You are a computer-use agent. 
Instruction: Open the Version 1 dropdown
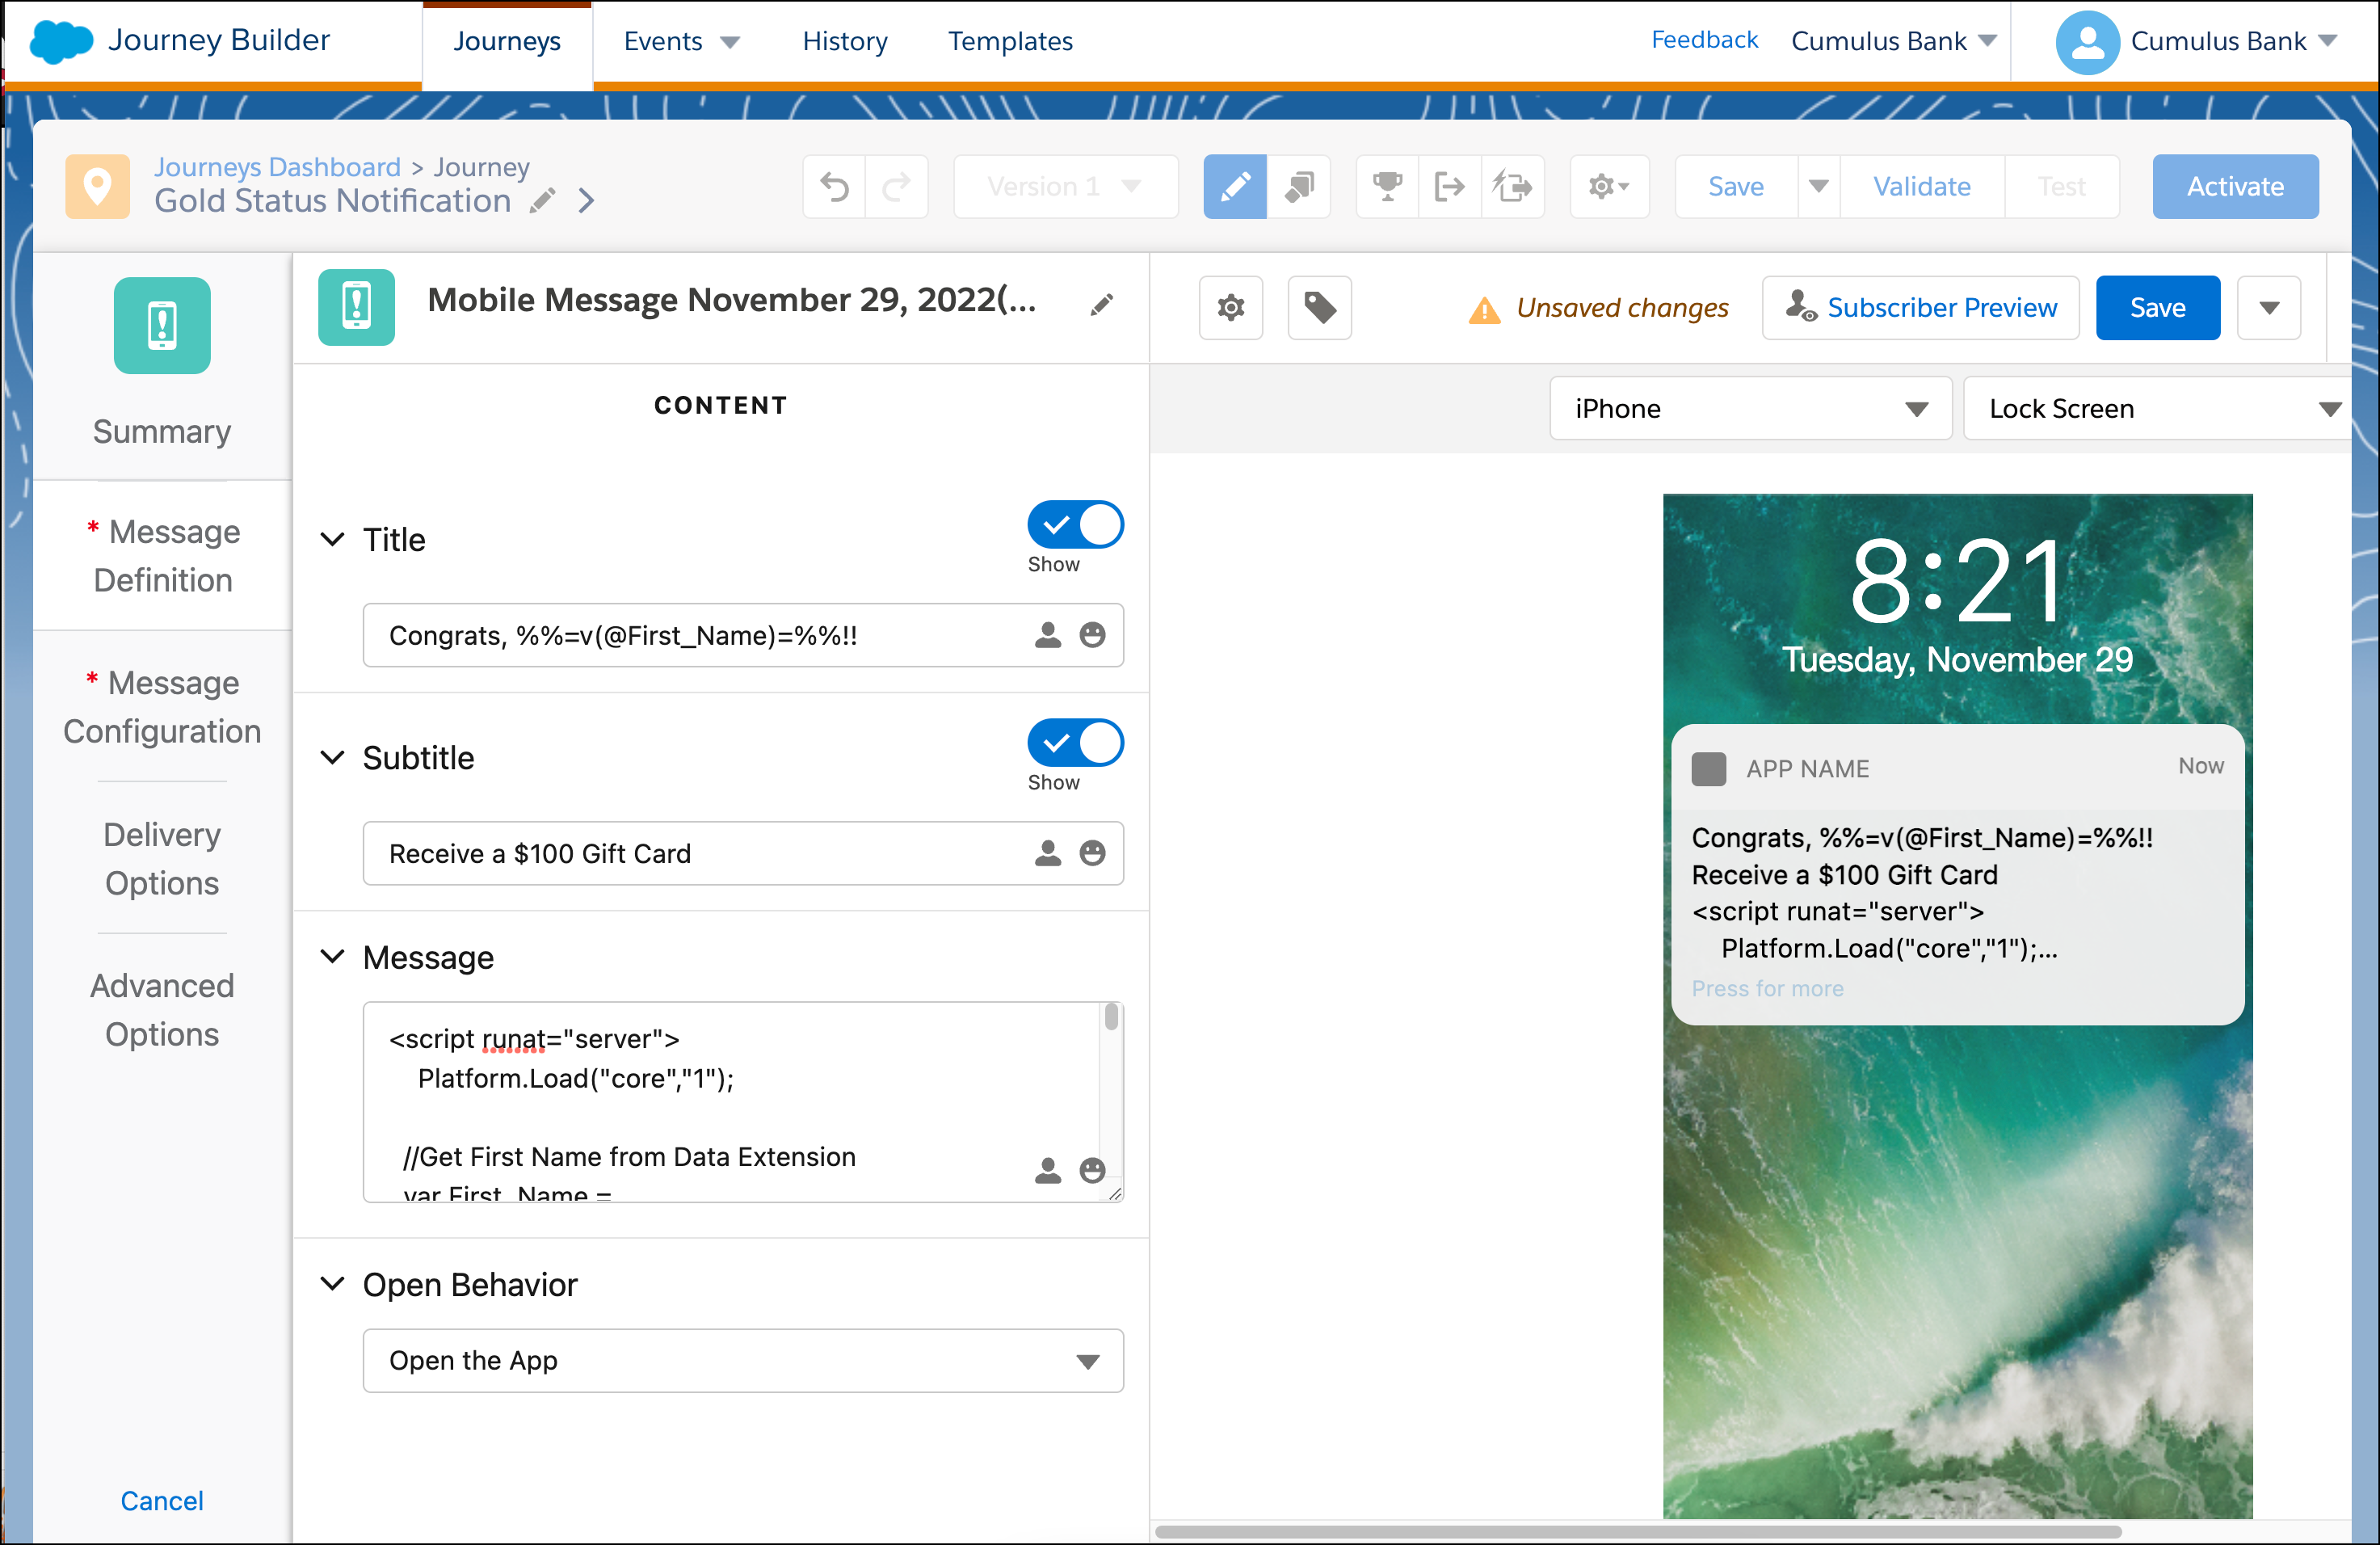pyautogui.click(x=1065, y=186)
